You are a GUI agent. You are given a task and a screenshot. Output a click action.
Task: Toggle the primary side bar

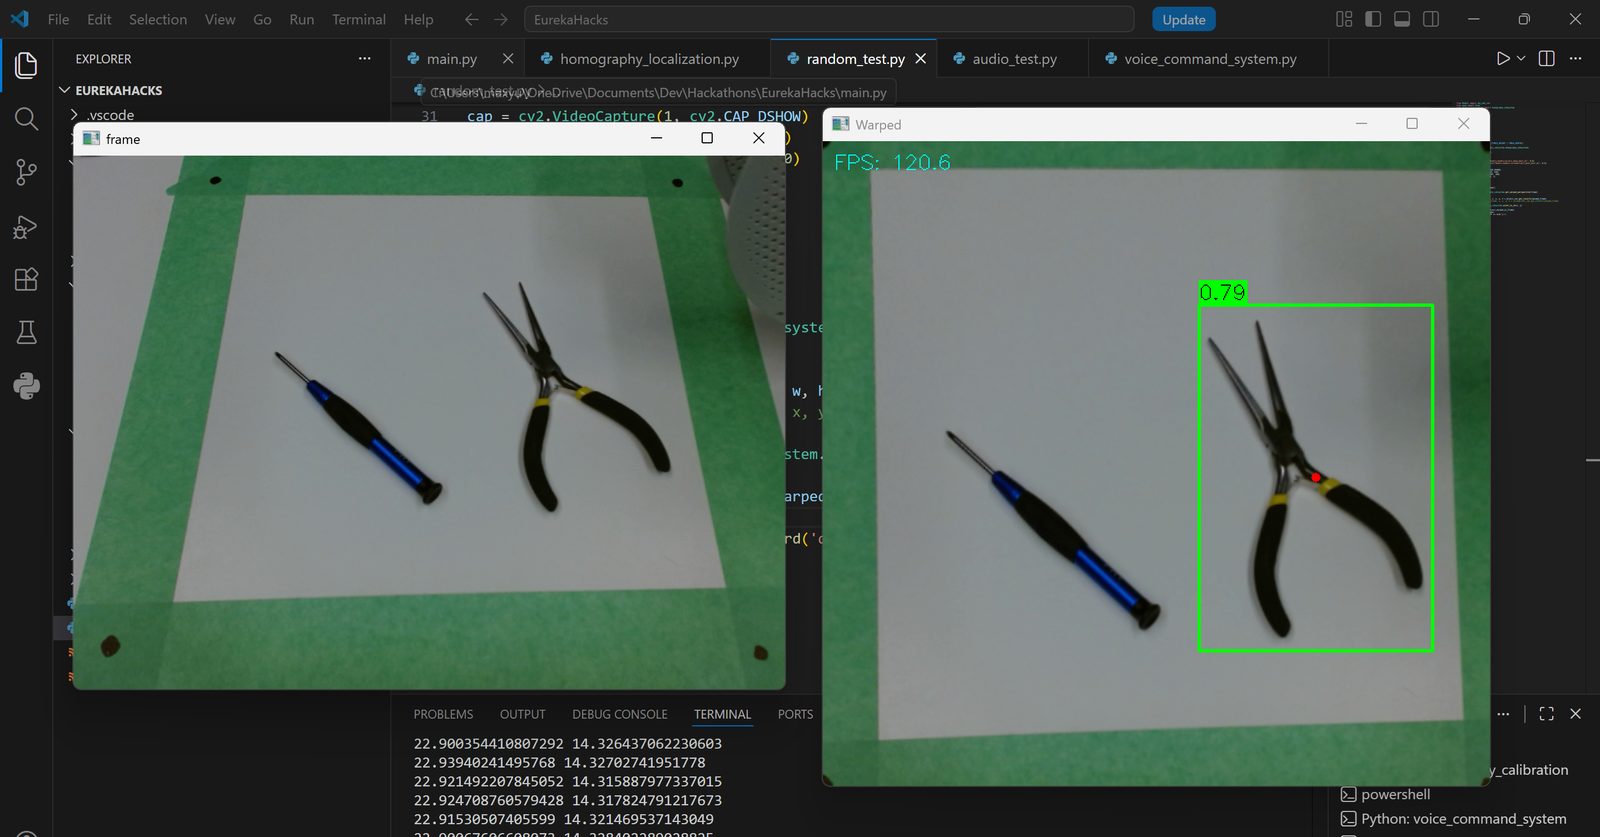[x=1373, y=19]
